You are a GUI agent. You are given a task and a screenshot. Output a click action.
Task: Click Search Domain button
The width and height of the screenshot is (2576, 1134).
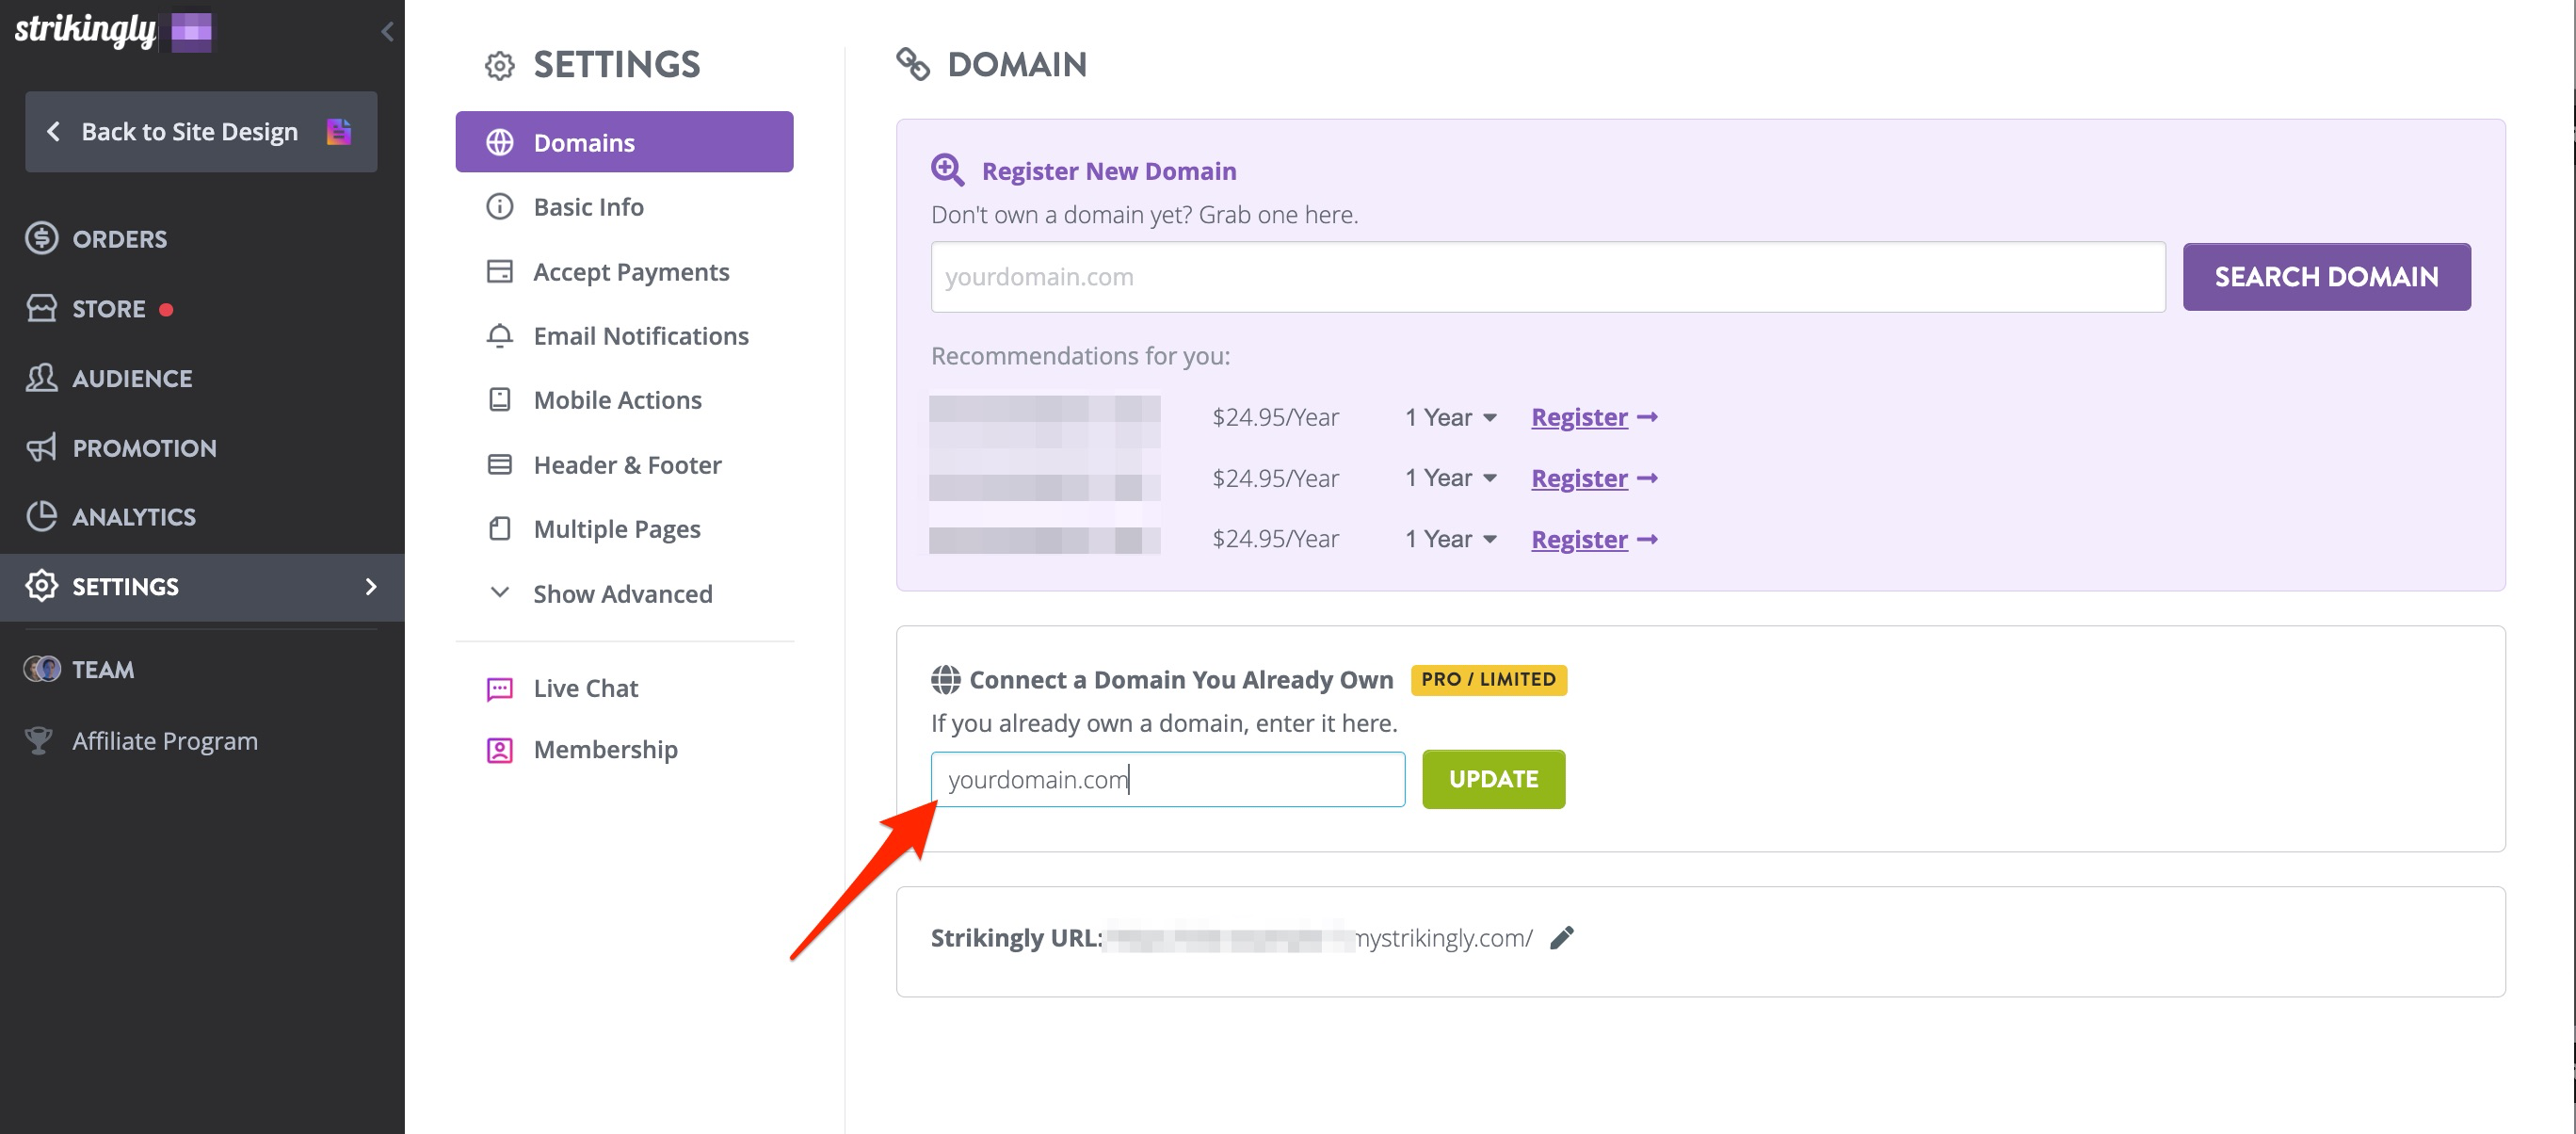(2326, 274)
